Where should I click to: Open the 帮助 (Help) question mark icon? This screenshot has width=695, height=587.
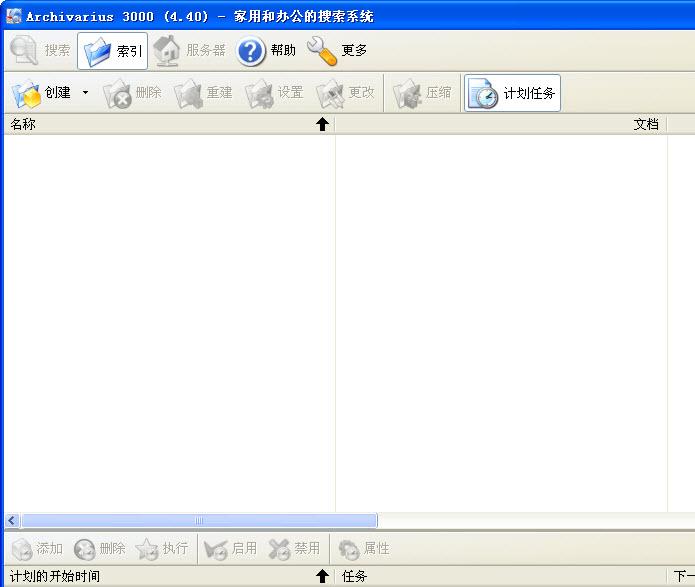click(x=251, y=51)
